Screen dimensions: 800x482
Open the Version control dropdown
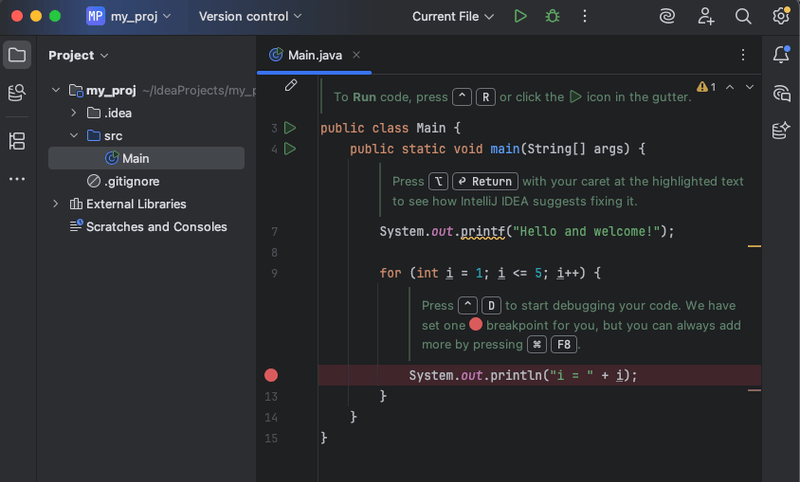tap(250, 16)
